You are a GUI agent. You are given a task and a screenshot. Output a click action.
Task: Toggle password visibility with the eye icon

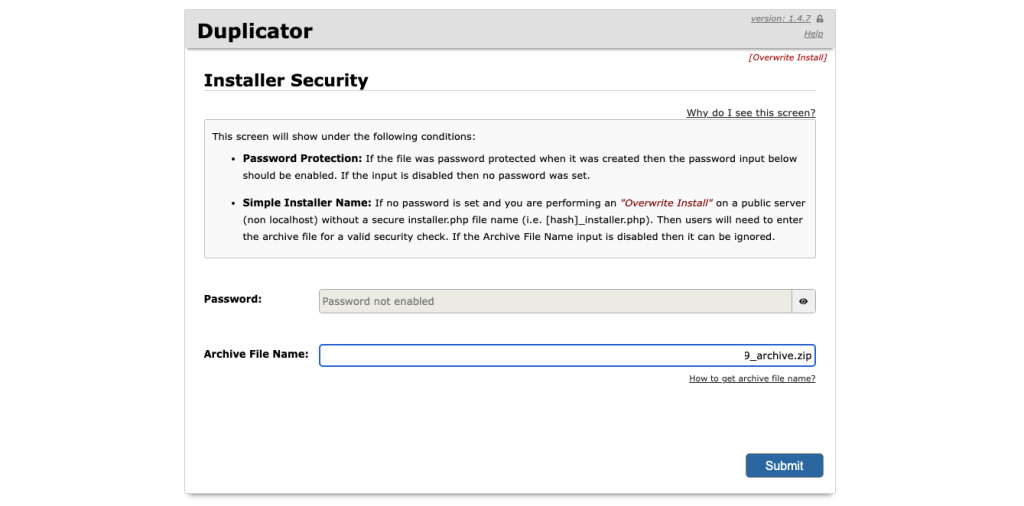tap(803, 302)
